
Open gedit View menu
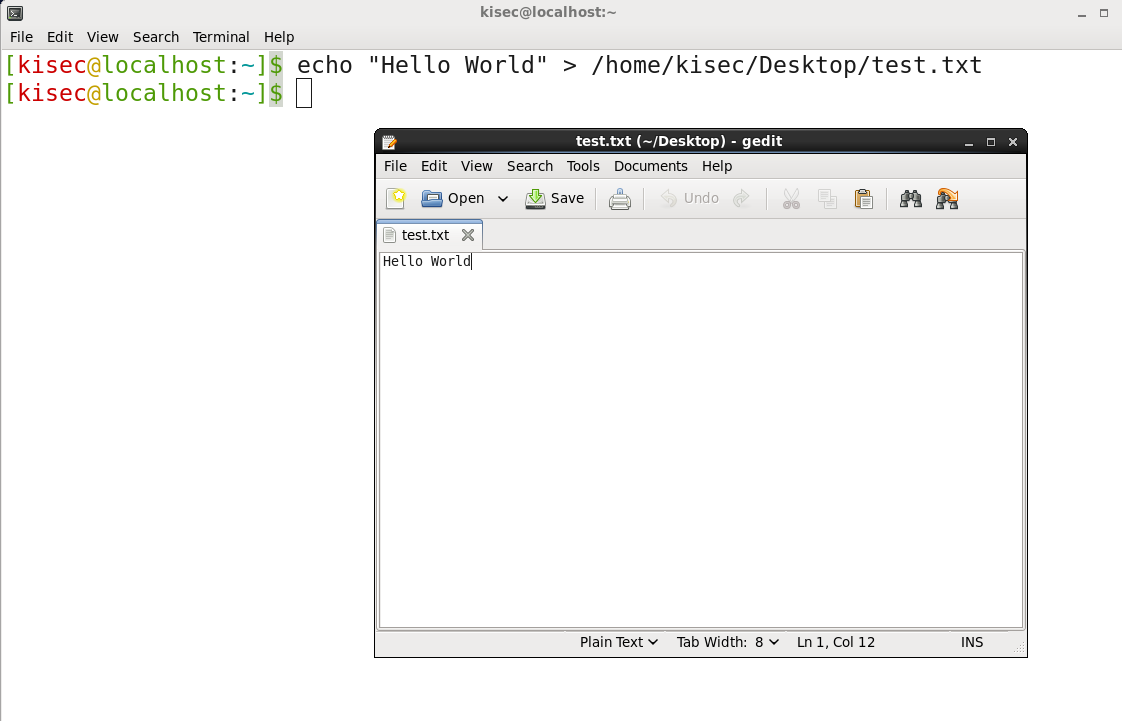click(477, 166)
